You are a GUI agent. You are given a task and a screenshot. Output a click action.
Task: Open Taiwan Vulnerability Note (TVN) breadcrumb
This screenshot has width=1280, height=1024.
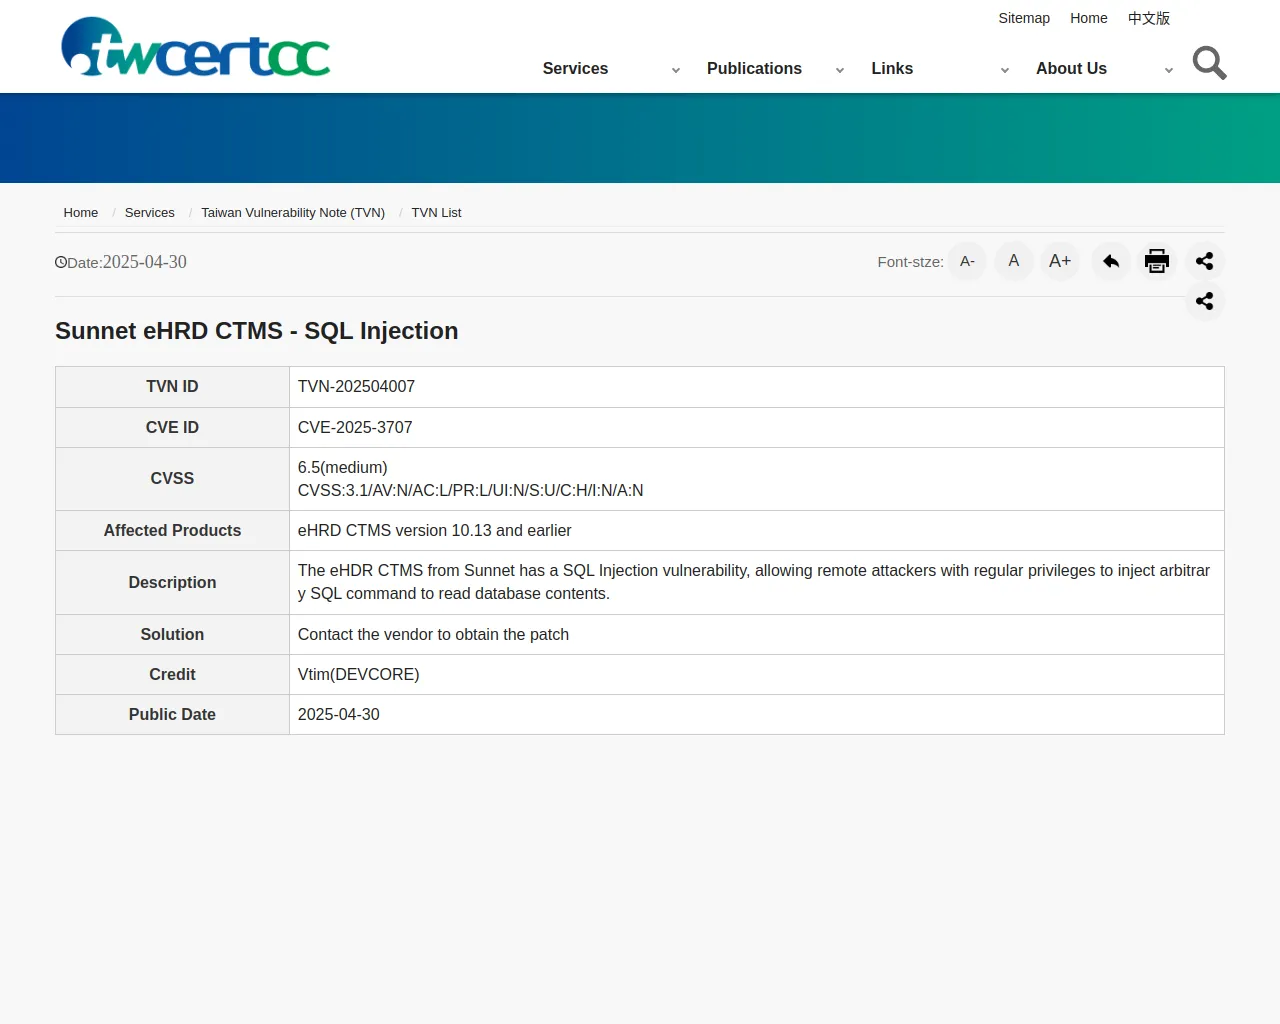click(x=293, y=212)
